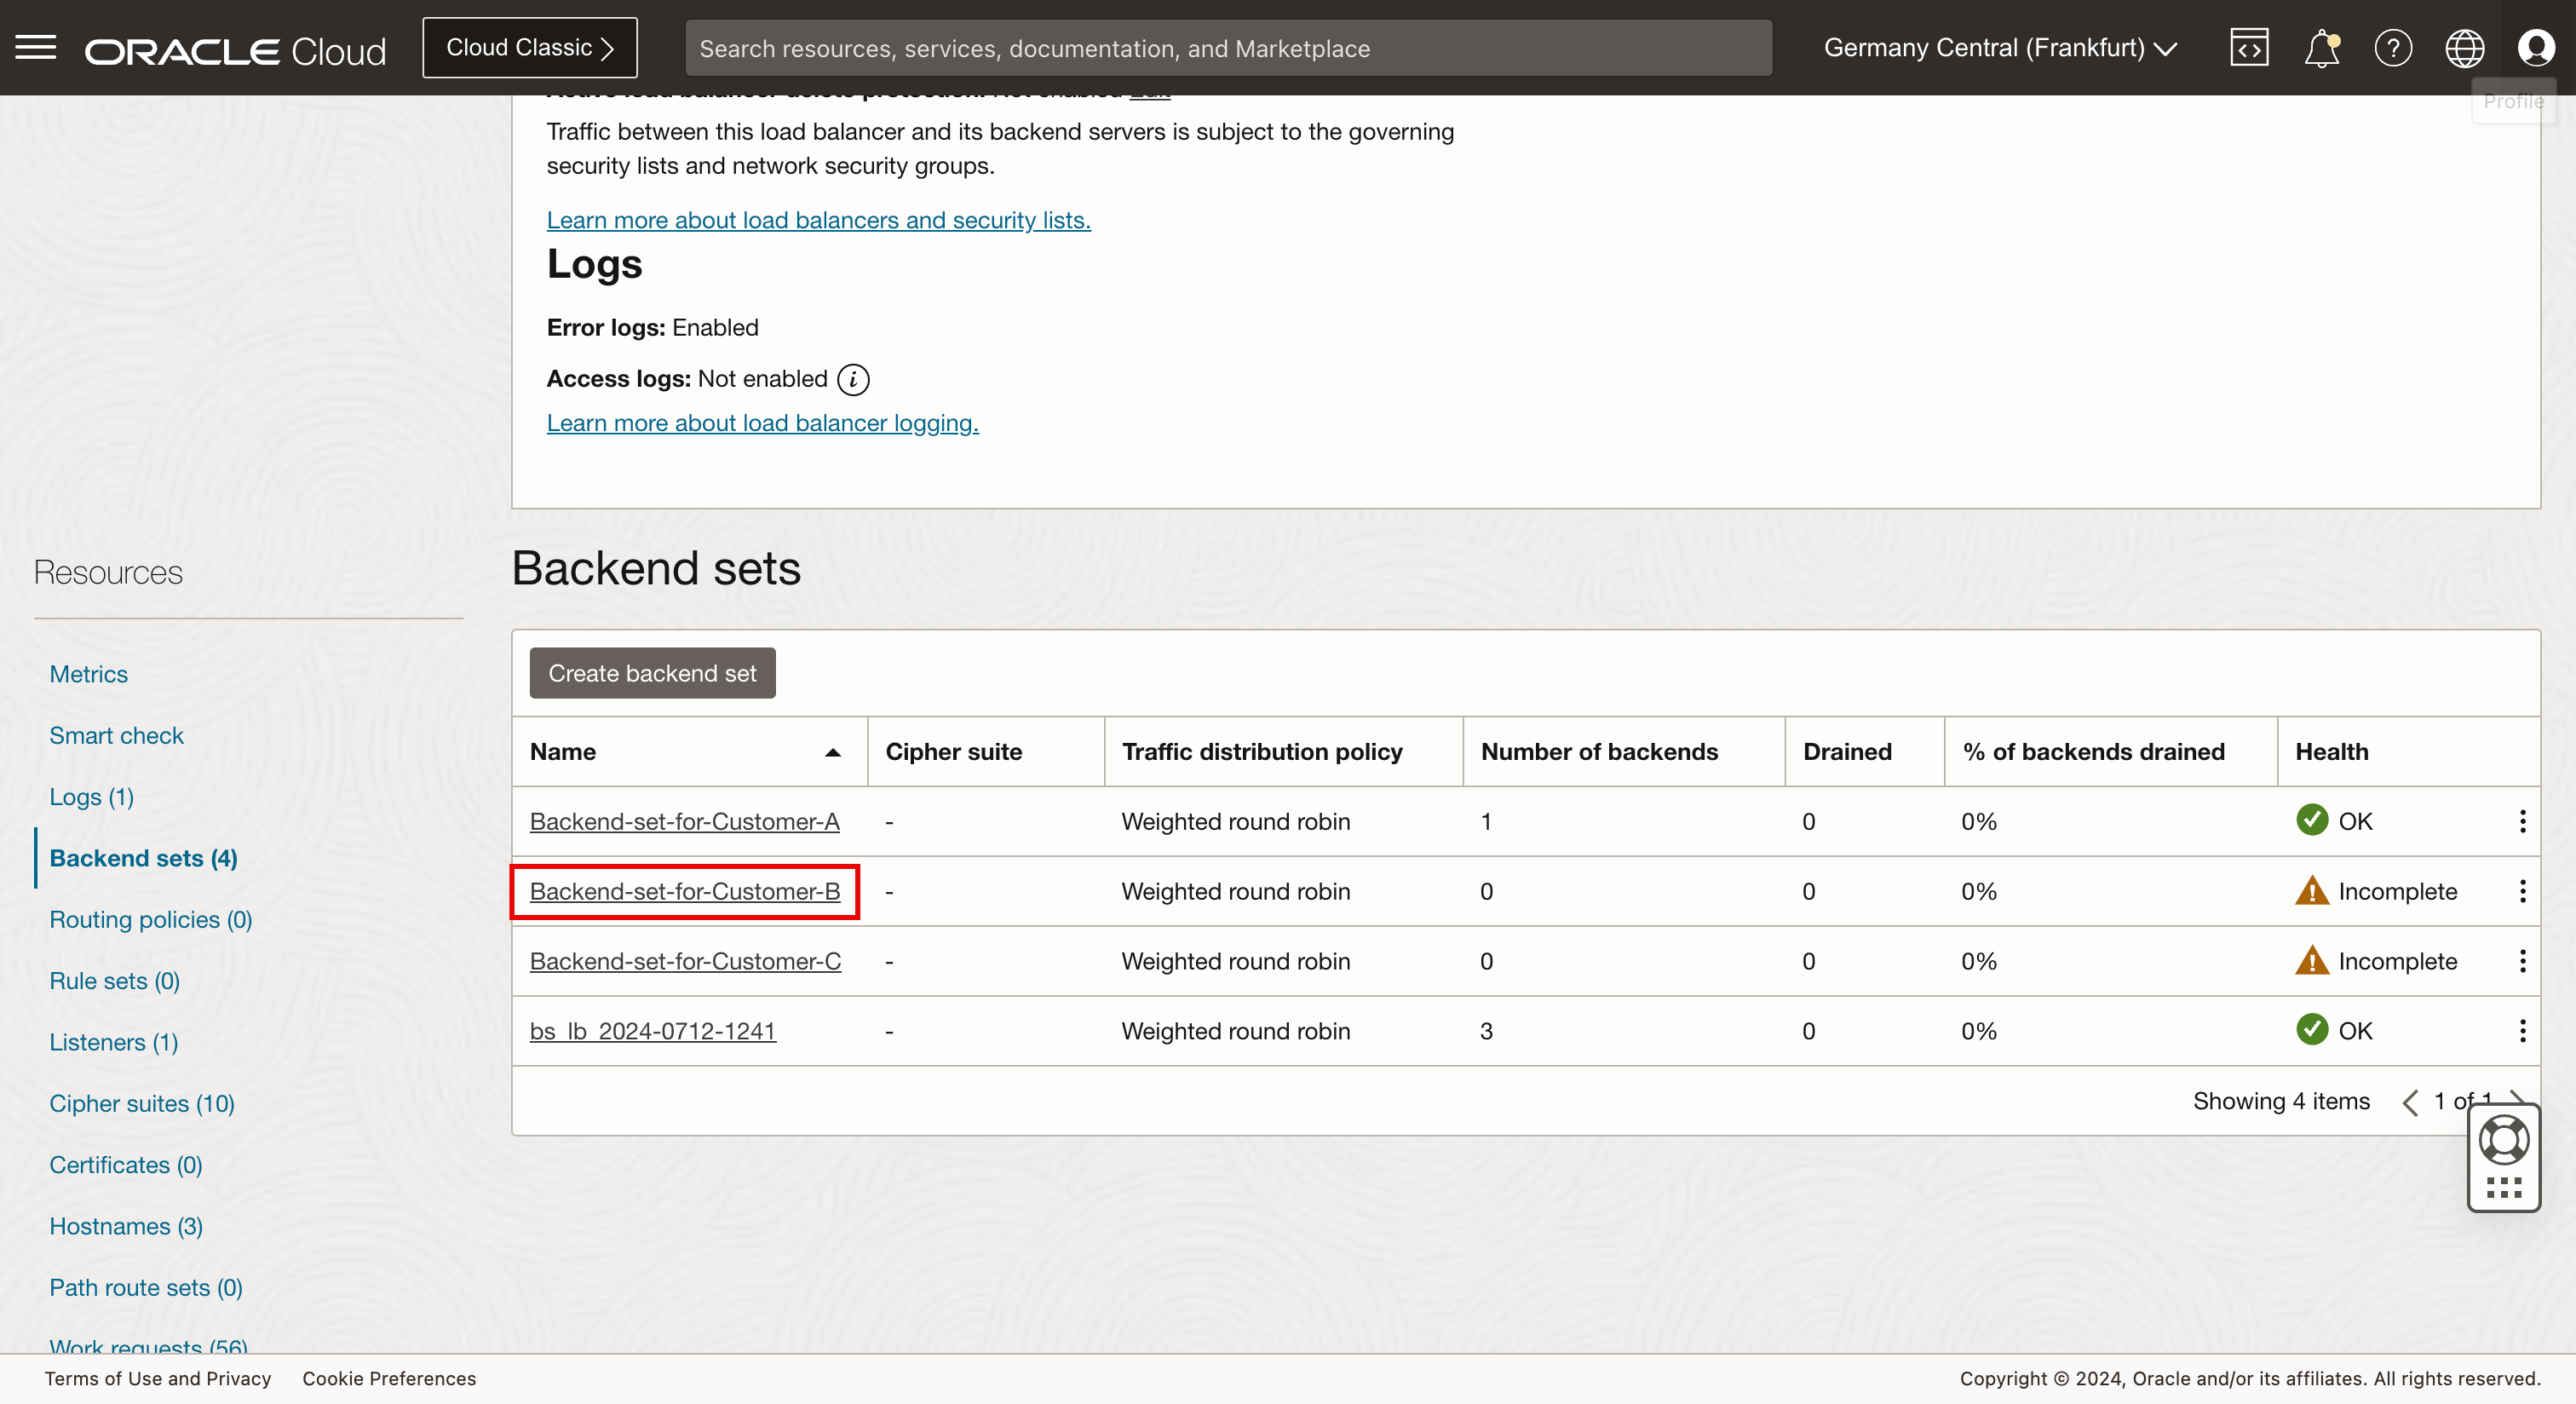Open the notifications bell

pos(2321,48)
